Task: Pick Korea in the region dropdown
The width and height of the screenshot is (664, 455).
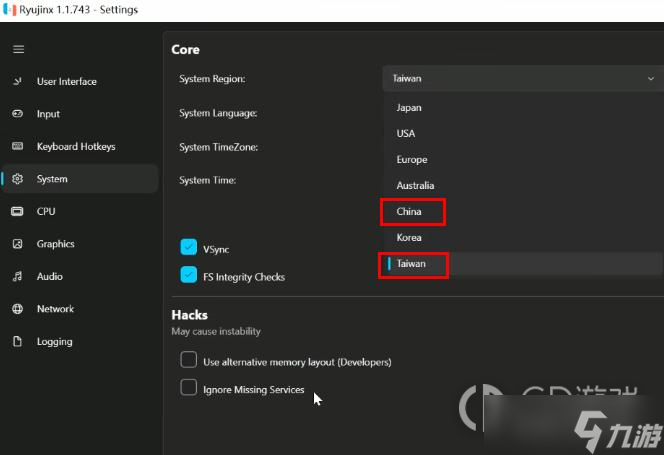Action: pyautogui.click(x=523, y=238)
